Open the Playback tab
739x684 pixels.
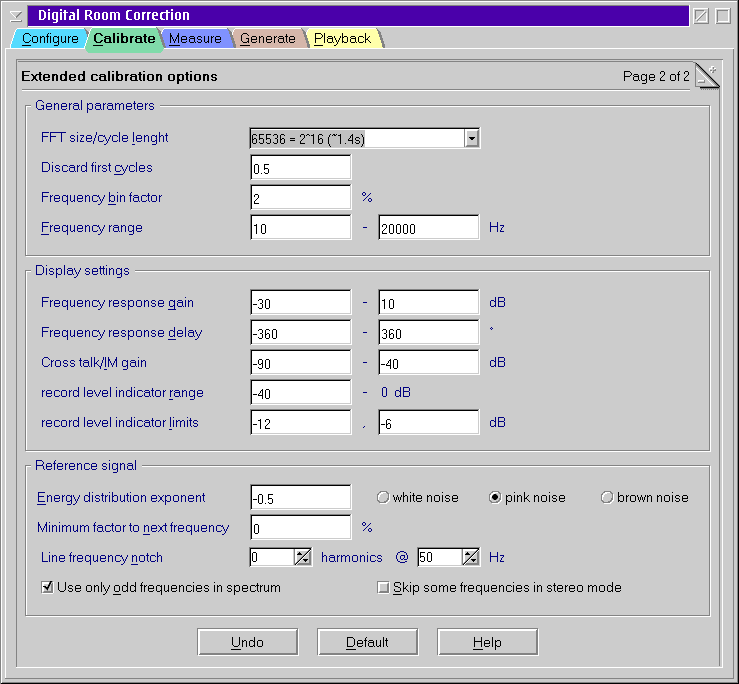342,39
